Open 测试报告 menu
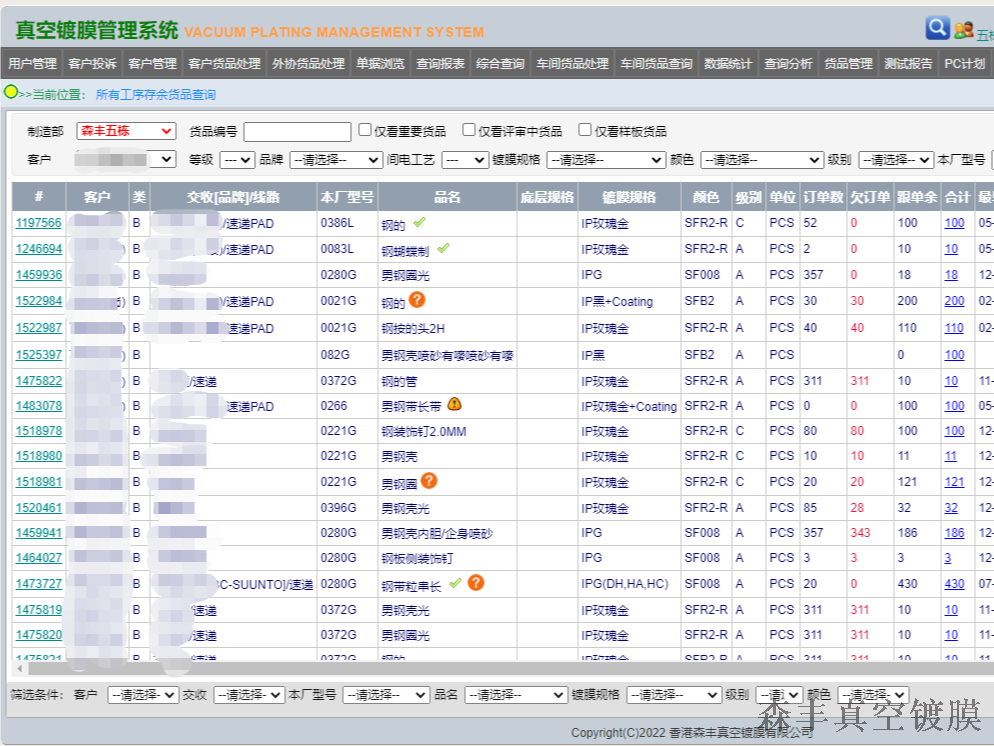This screenshot has height=746, width=994. point(908,63)
